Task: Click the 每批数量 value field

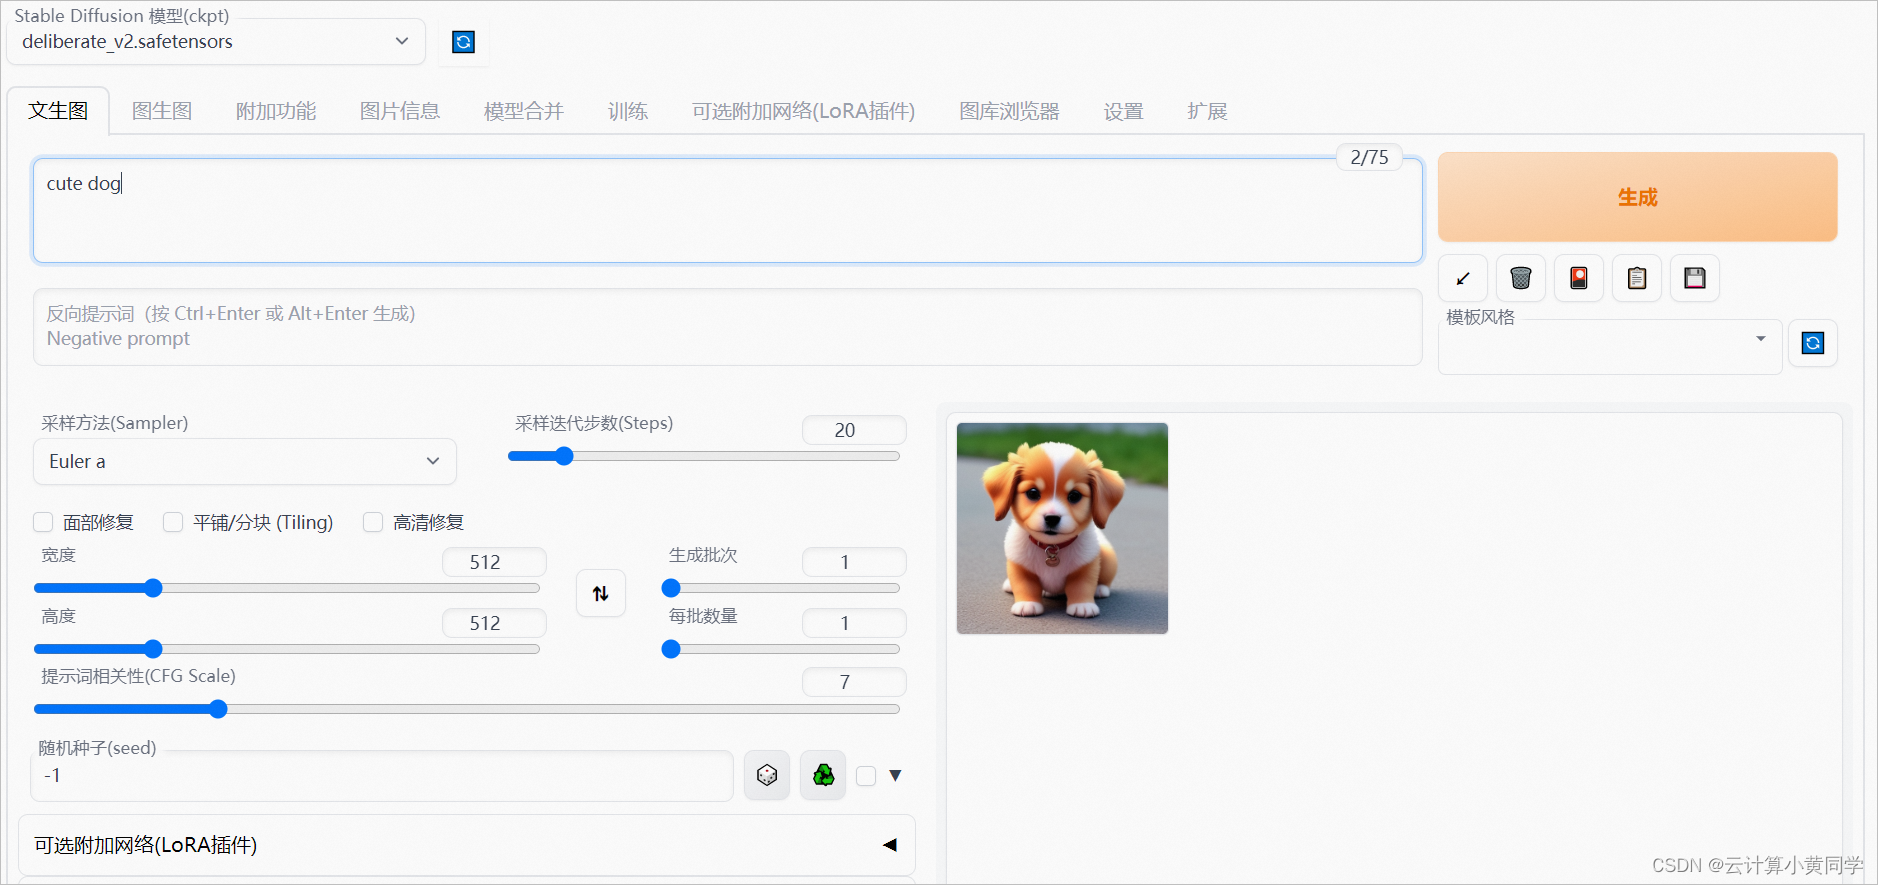Action: point(854,623)
